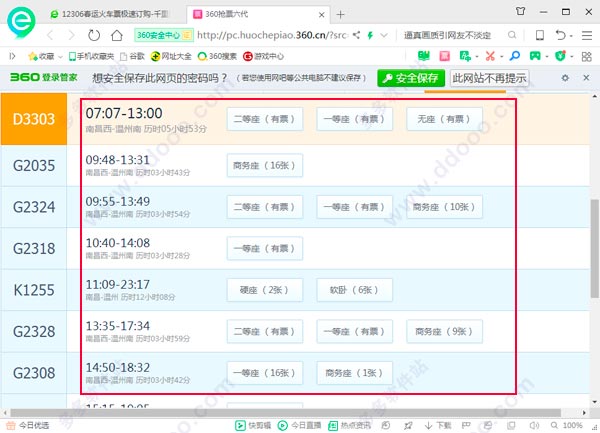Open the 360搜索 bookmark
Screen dimensions: 600x433
point(217,56)
